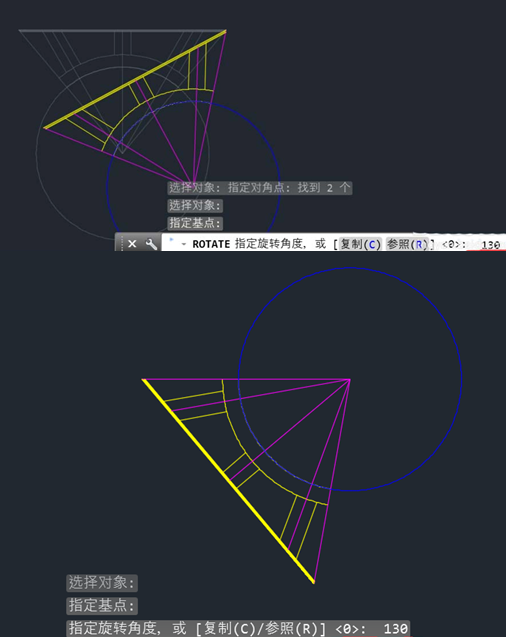Click the upper 指定基点 prompt label
This screenshot has height=637, width=506.
point(195,223)
